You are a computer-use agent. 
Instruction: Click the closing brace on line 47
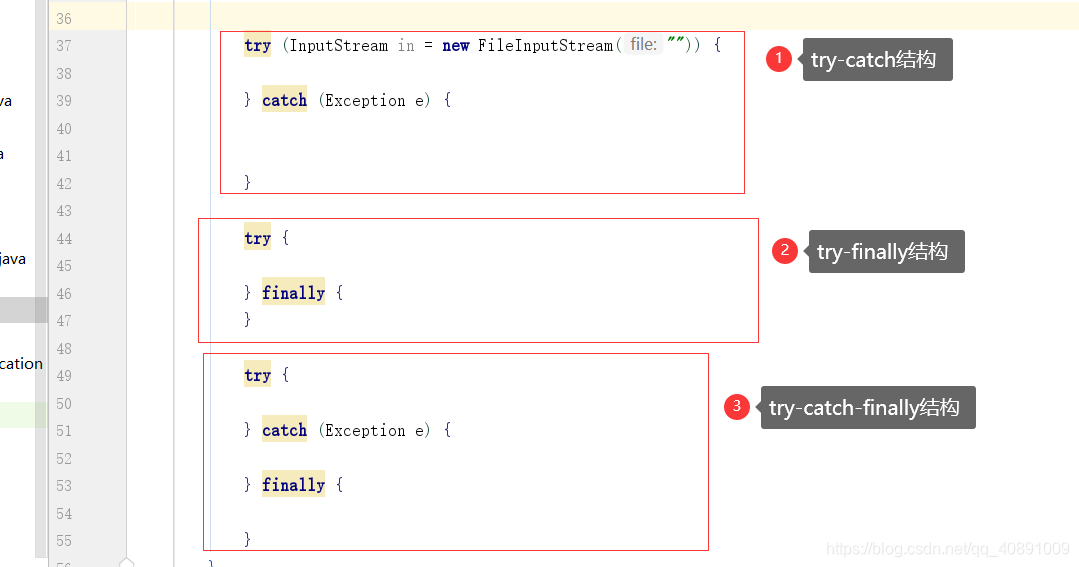tap(248, 319)
